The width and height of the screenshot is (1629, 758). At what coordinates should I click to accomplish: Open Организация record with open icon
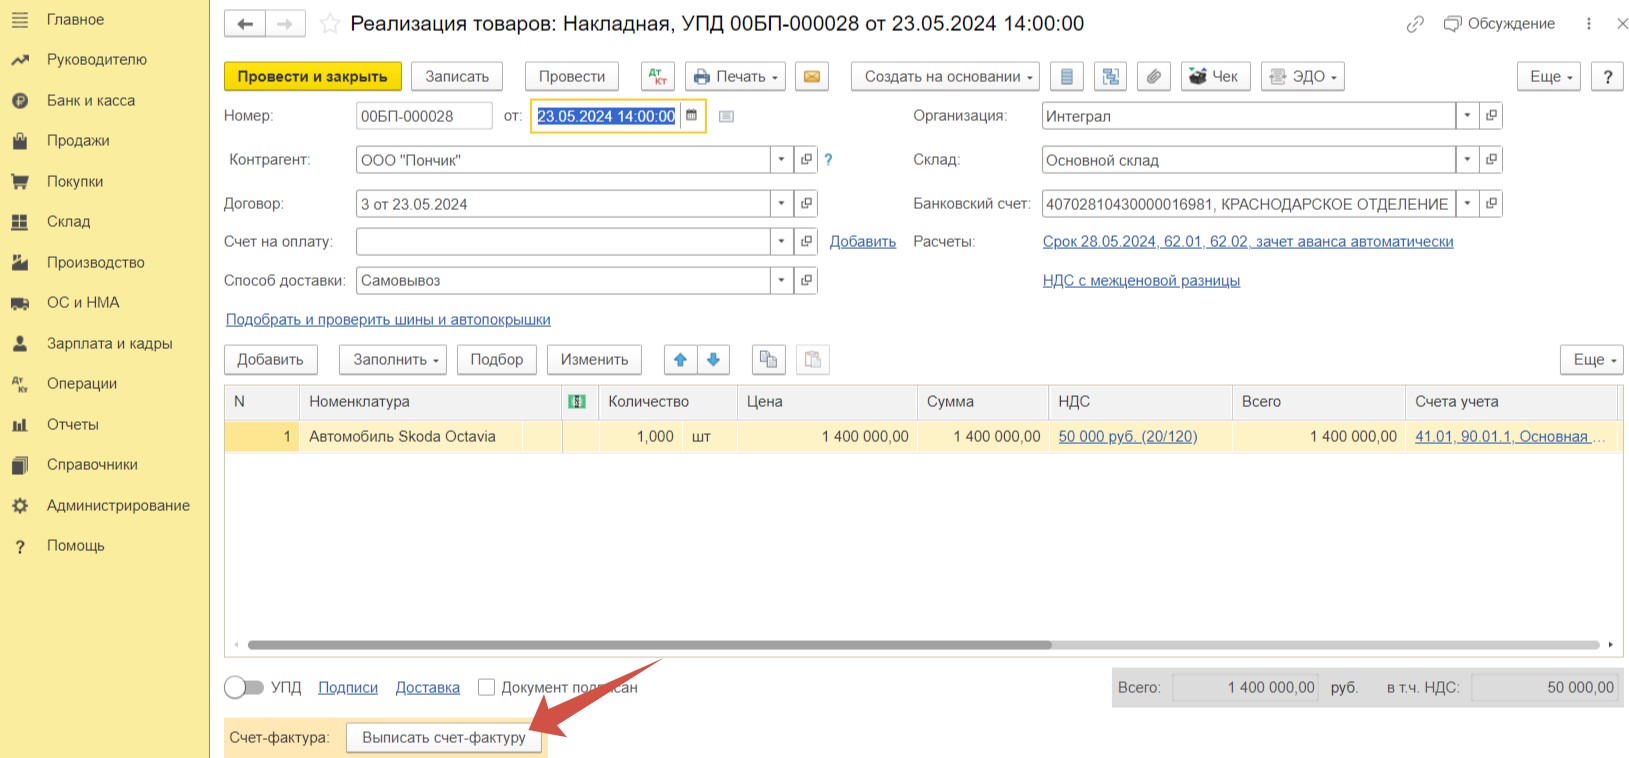(x=1491, y=116)
